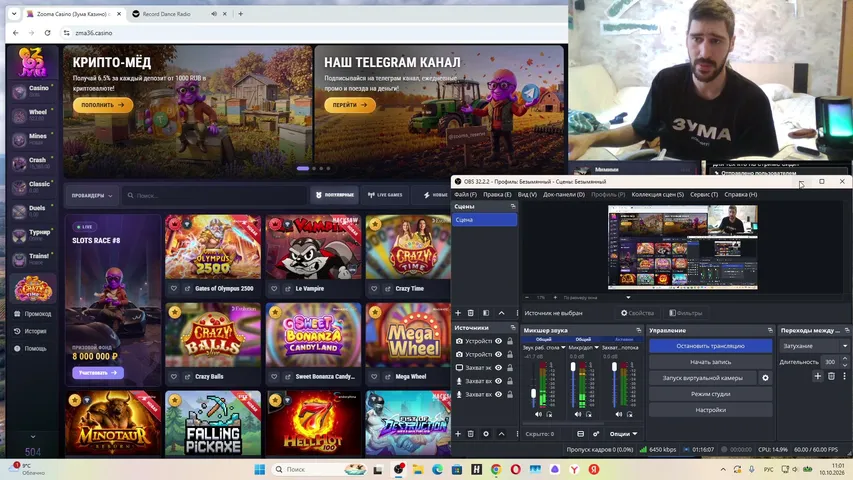This screenshot has width=853, height=480.
Task: Open the Вид menu in OBS
Action: [527, 194]
